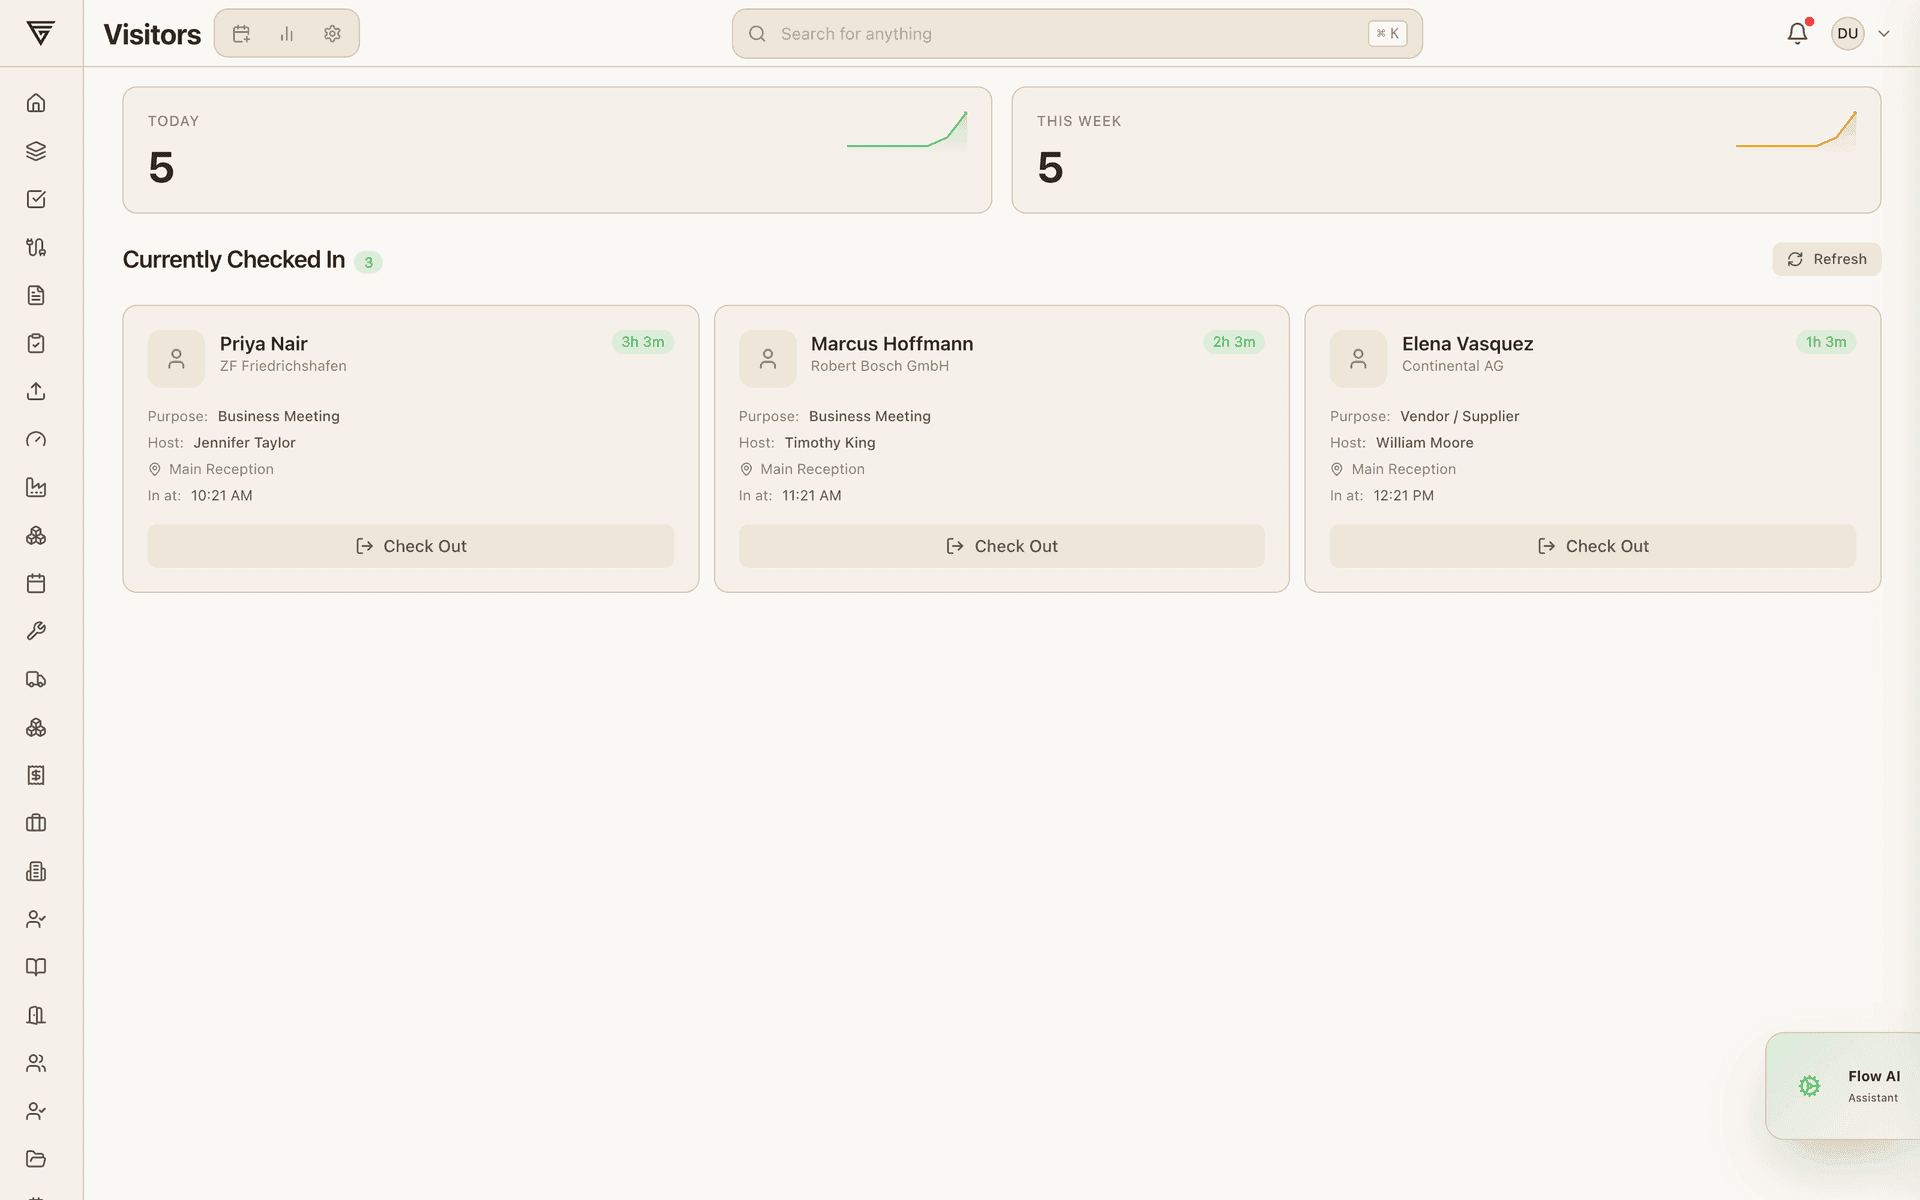This screenshot has height=1200, width=1920.
Task: Open the door sidebar icon
Action: (36, 1015)
